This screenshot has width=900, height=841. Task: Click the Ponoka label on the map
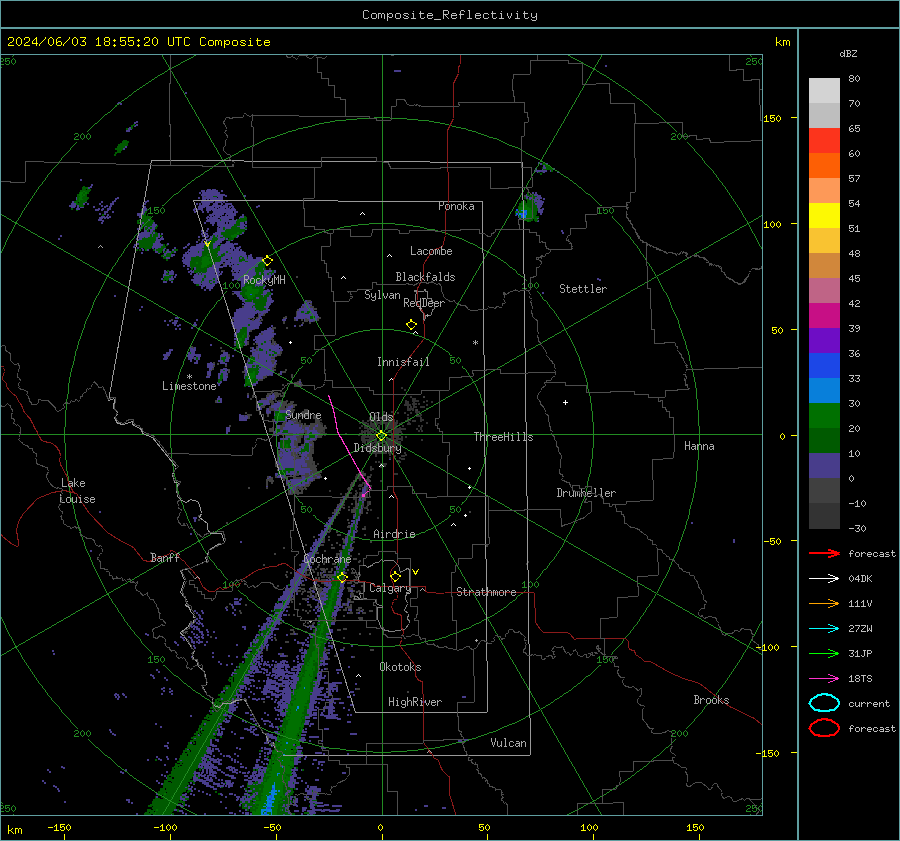click(x=456, y=206)
